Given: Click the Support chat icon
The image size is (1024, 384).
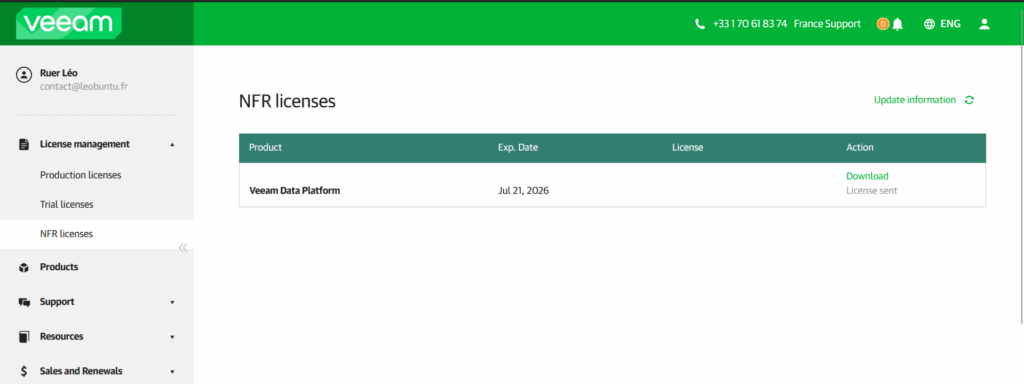Looking at the screenshot, I should [x=24, y=302].
